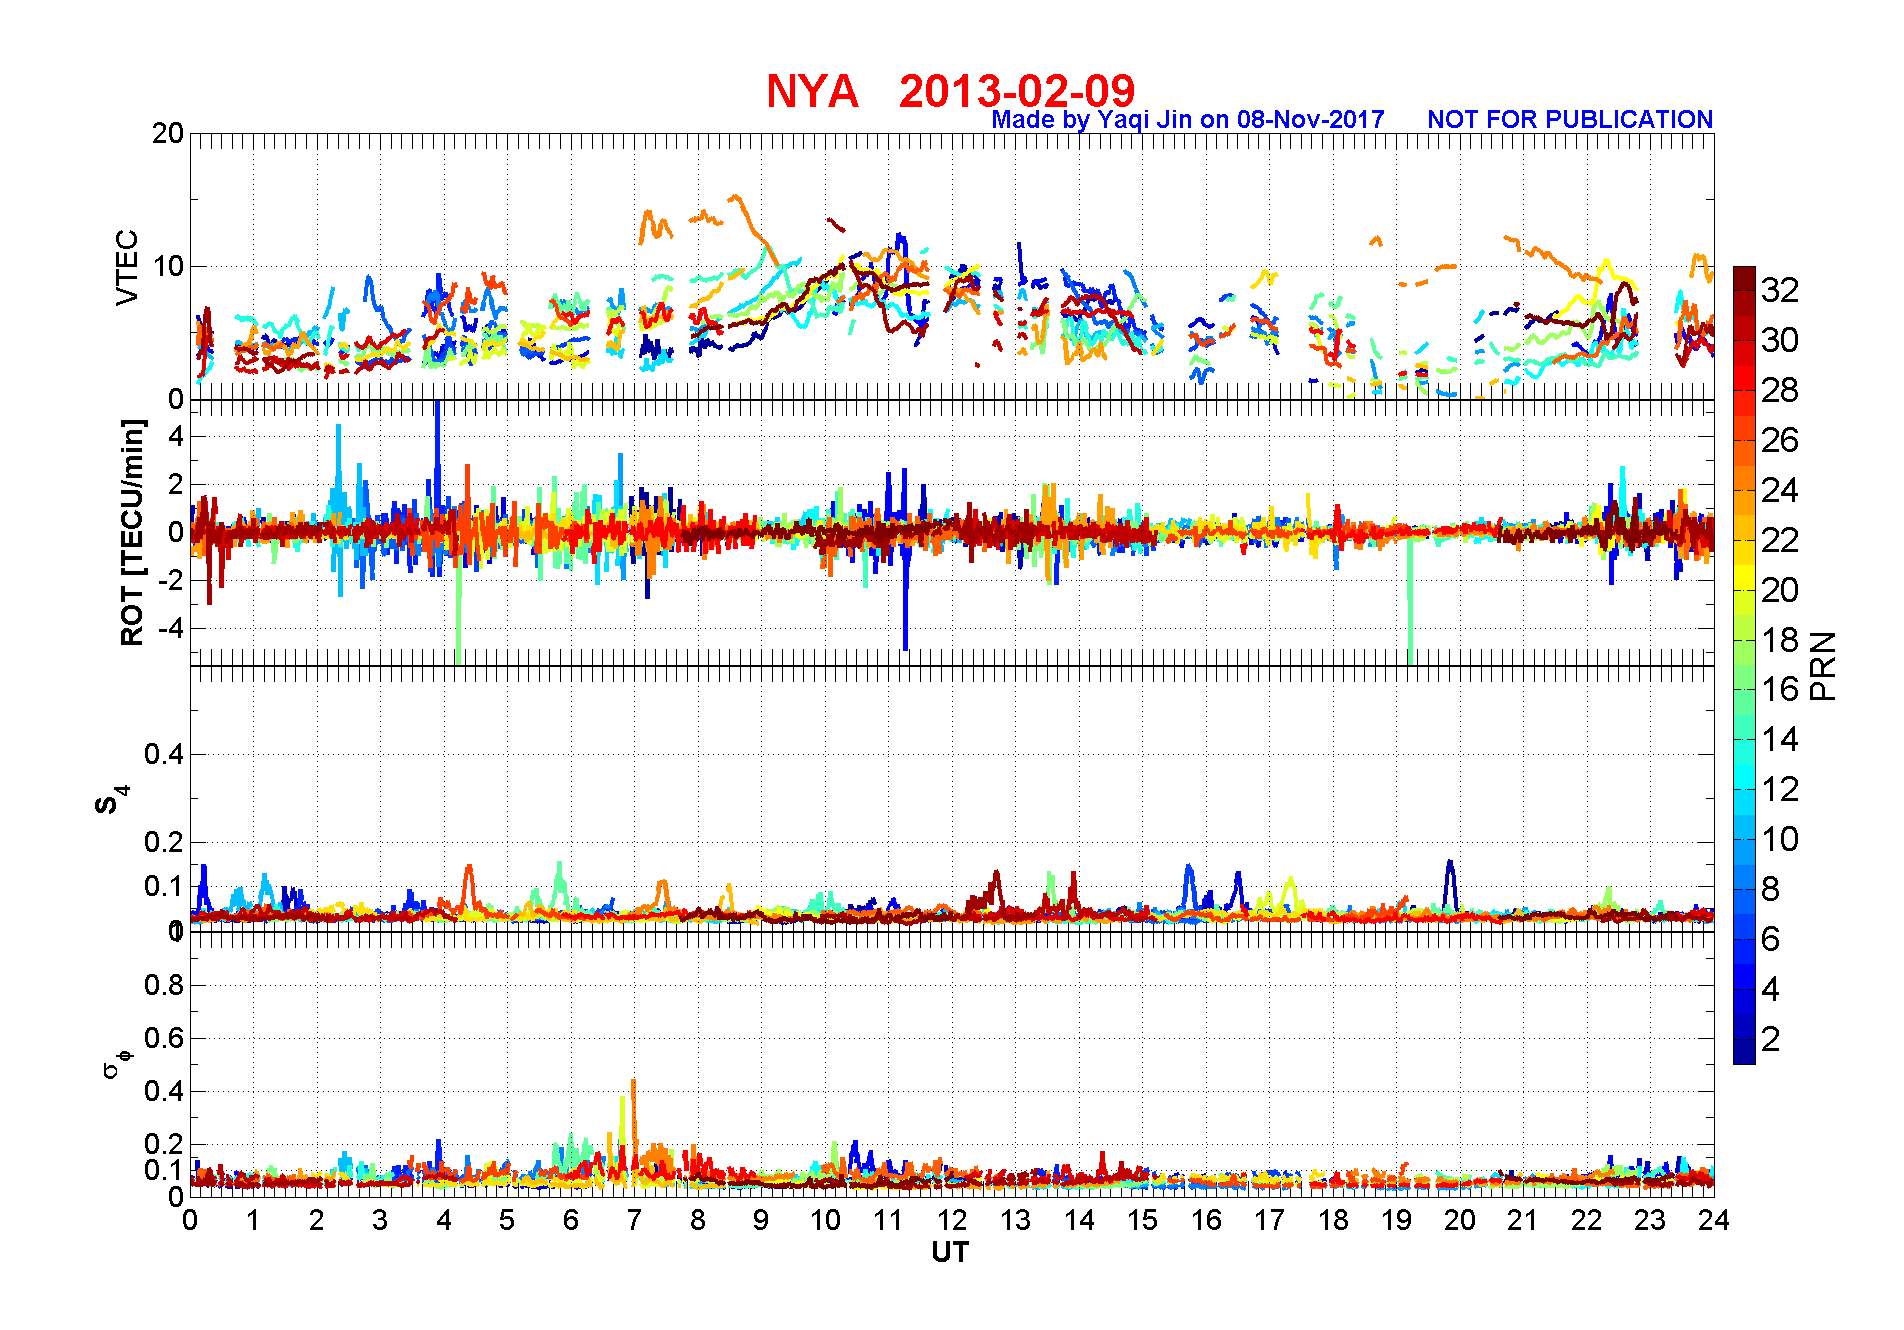The width and height of the screenshot is (1904, 1330).
Task: Select the S4 y-axis label
Action: 111,800
